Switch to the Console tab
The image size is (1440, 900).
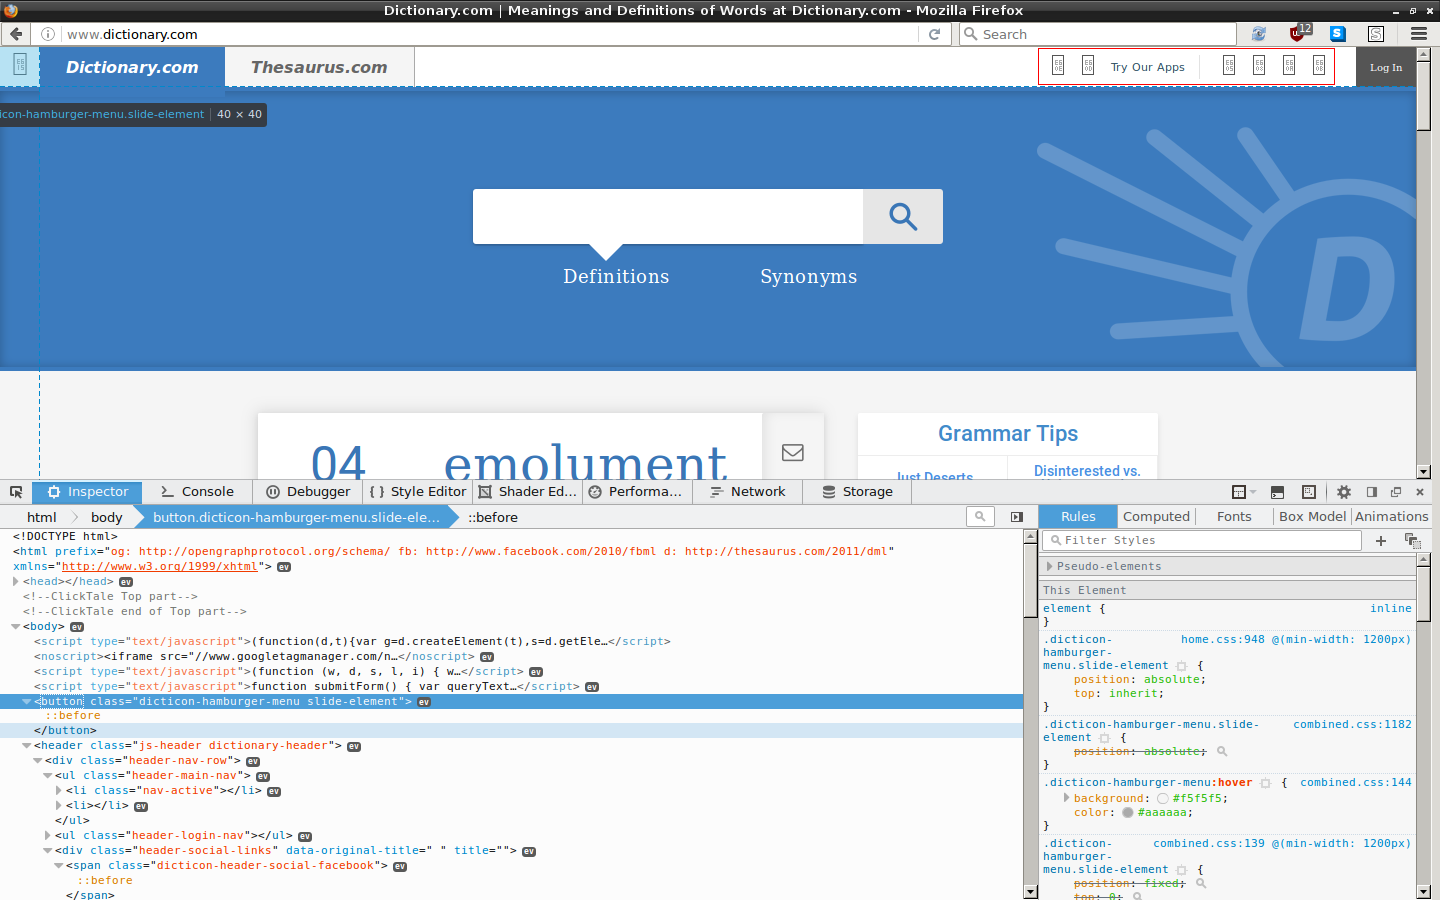tap(197, 492)
